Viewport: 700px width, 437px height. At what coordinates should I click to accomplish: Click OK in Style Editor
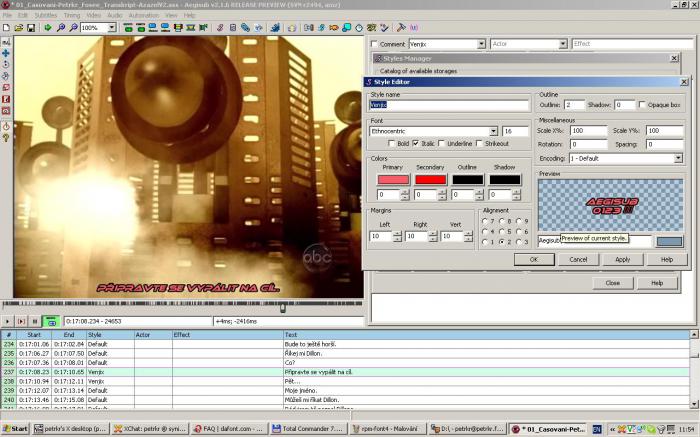(534, 259)
